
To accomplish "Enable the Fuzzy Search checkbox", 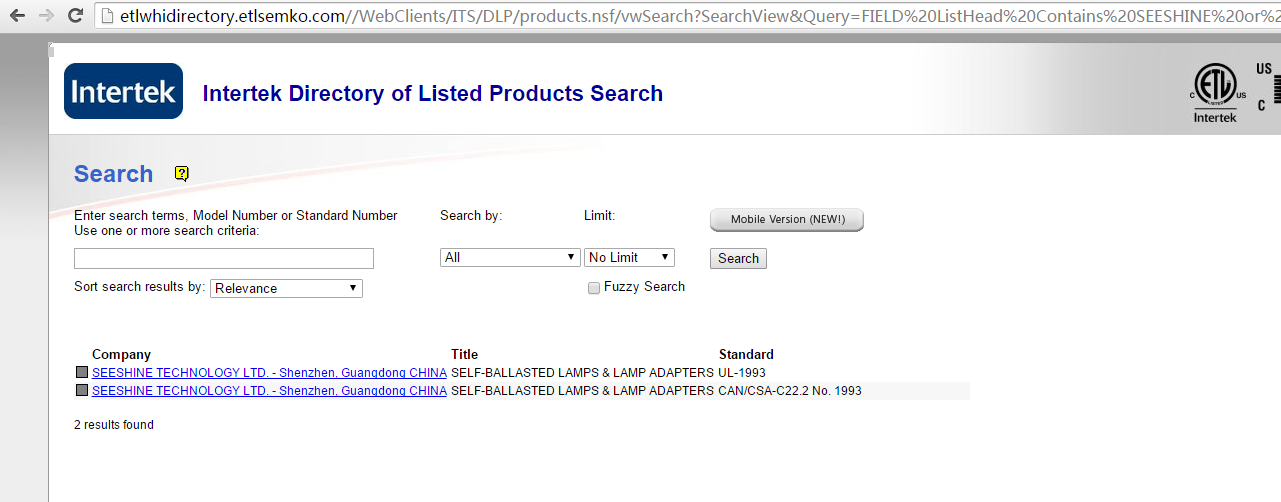I will click(594, 288).
